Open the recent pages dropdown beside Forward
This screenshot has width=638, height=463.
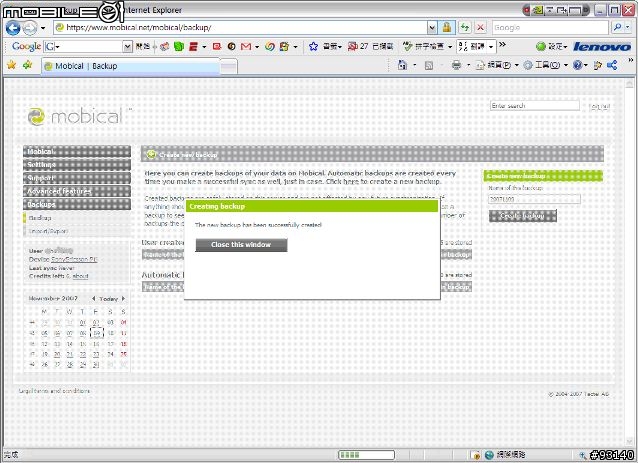point(43,28)
